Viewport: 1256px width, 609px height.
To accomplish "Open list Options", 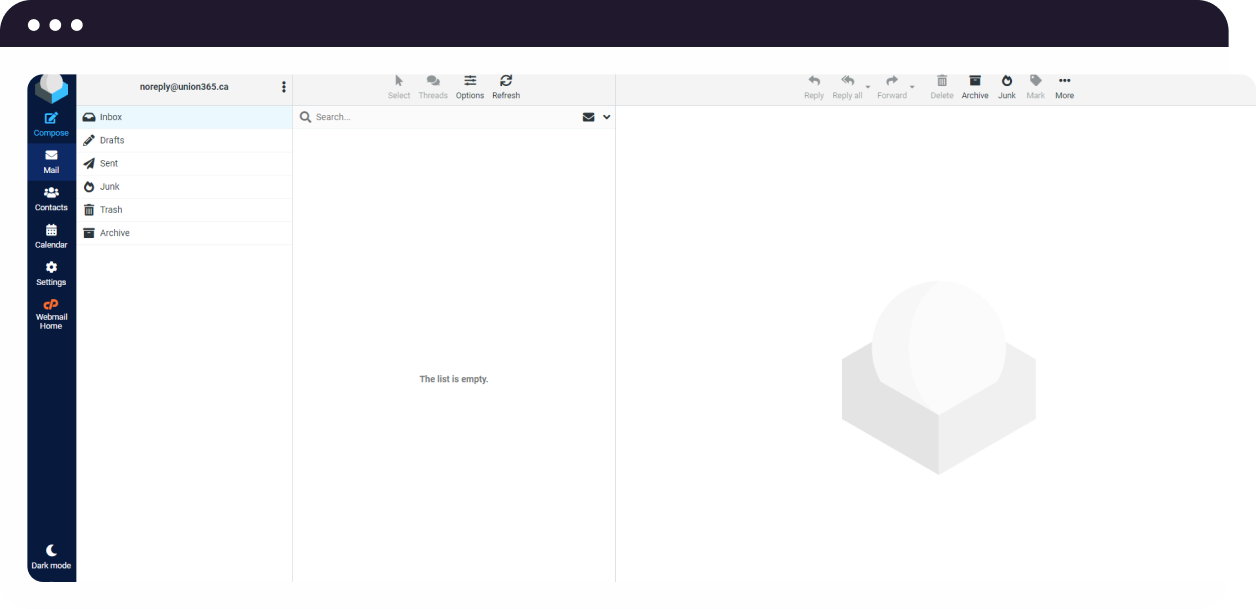I will pyautogui.click(x=470, y=87).
